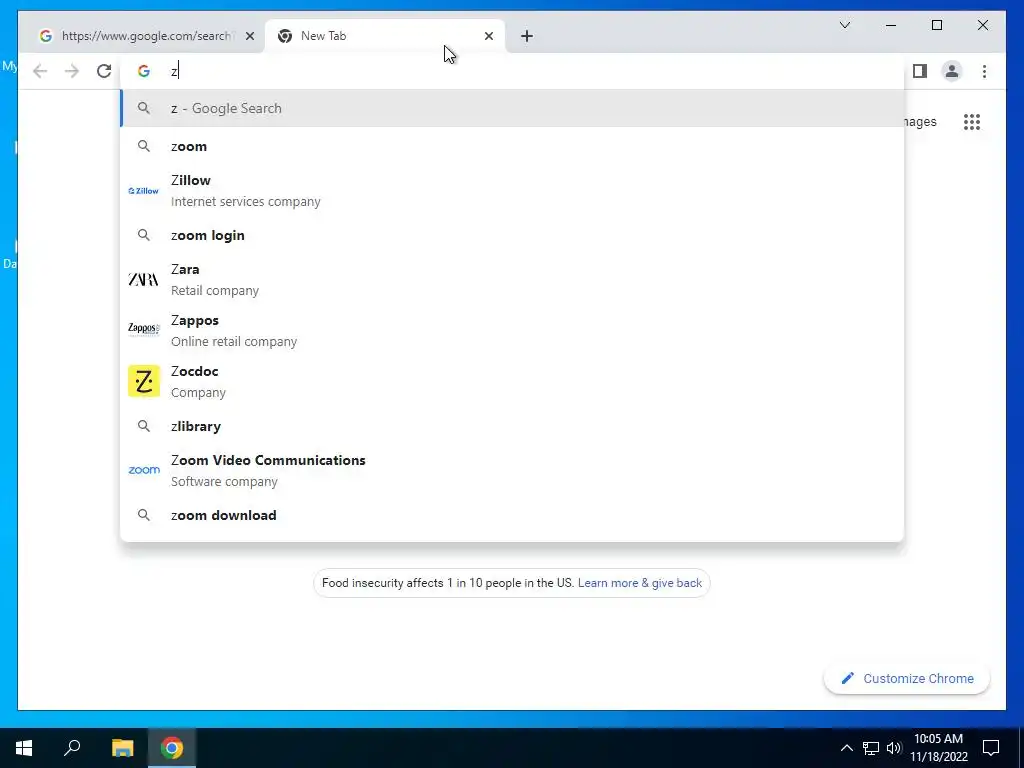Click the Chrome taskbar icon
This screenshot has height=768, width=1024.
pyautogui.click(x=172, y=747)
